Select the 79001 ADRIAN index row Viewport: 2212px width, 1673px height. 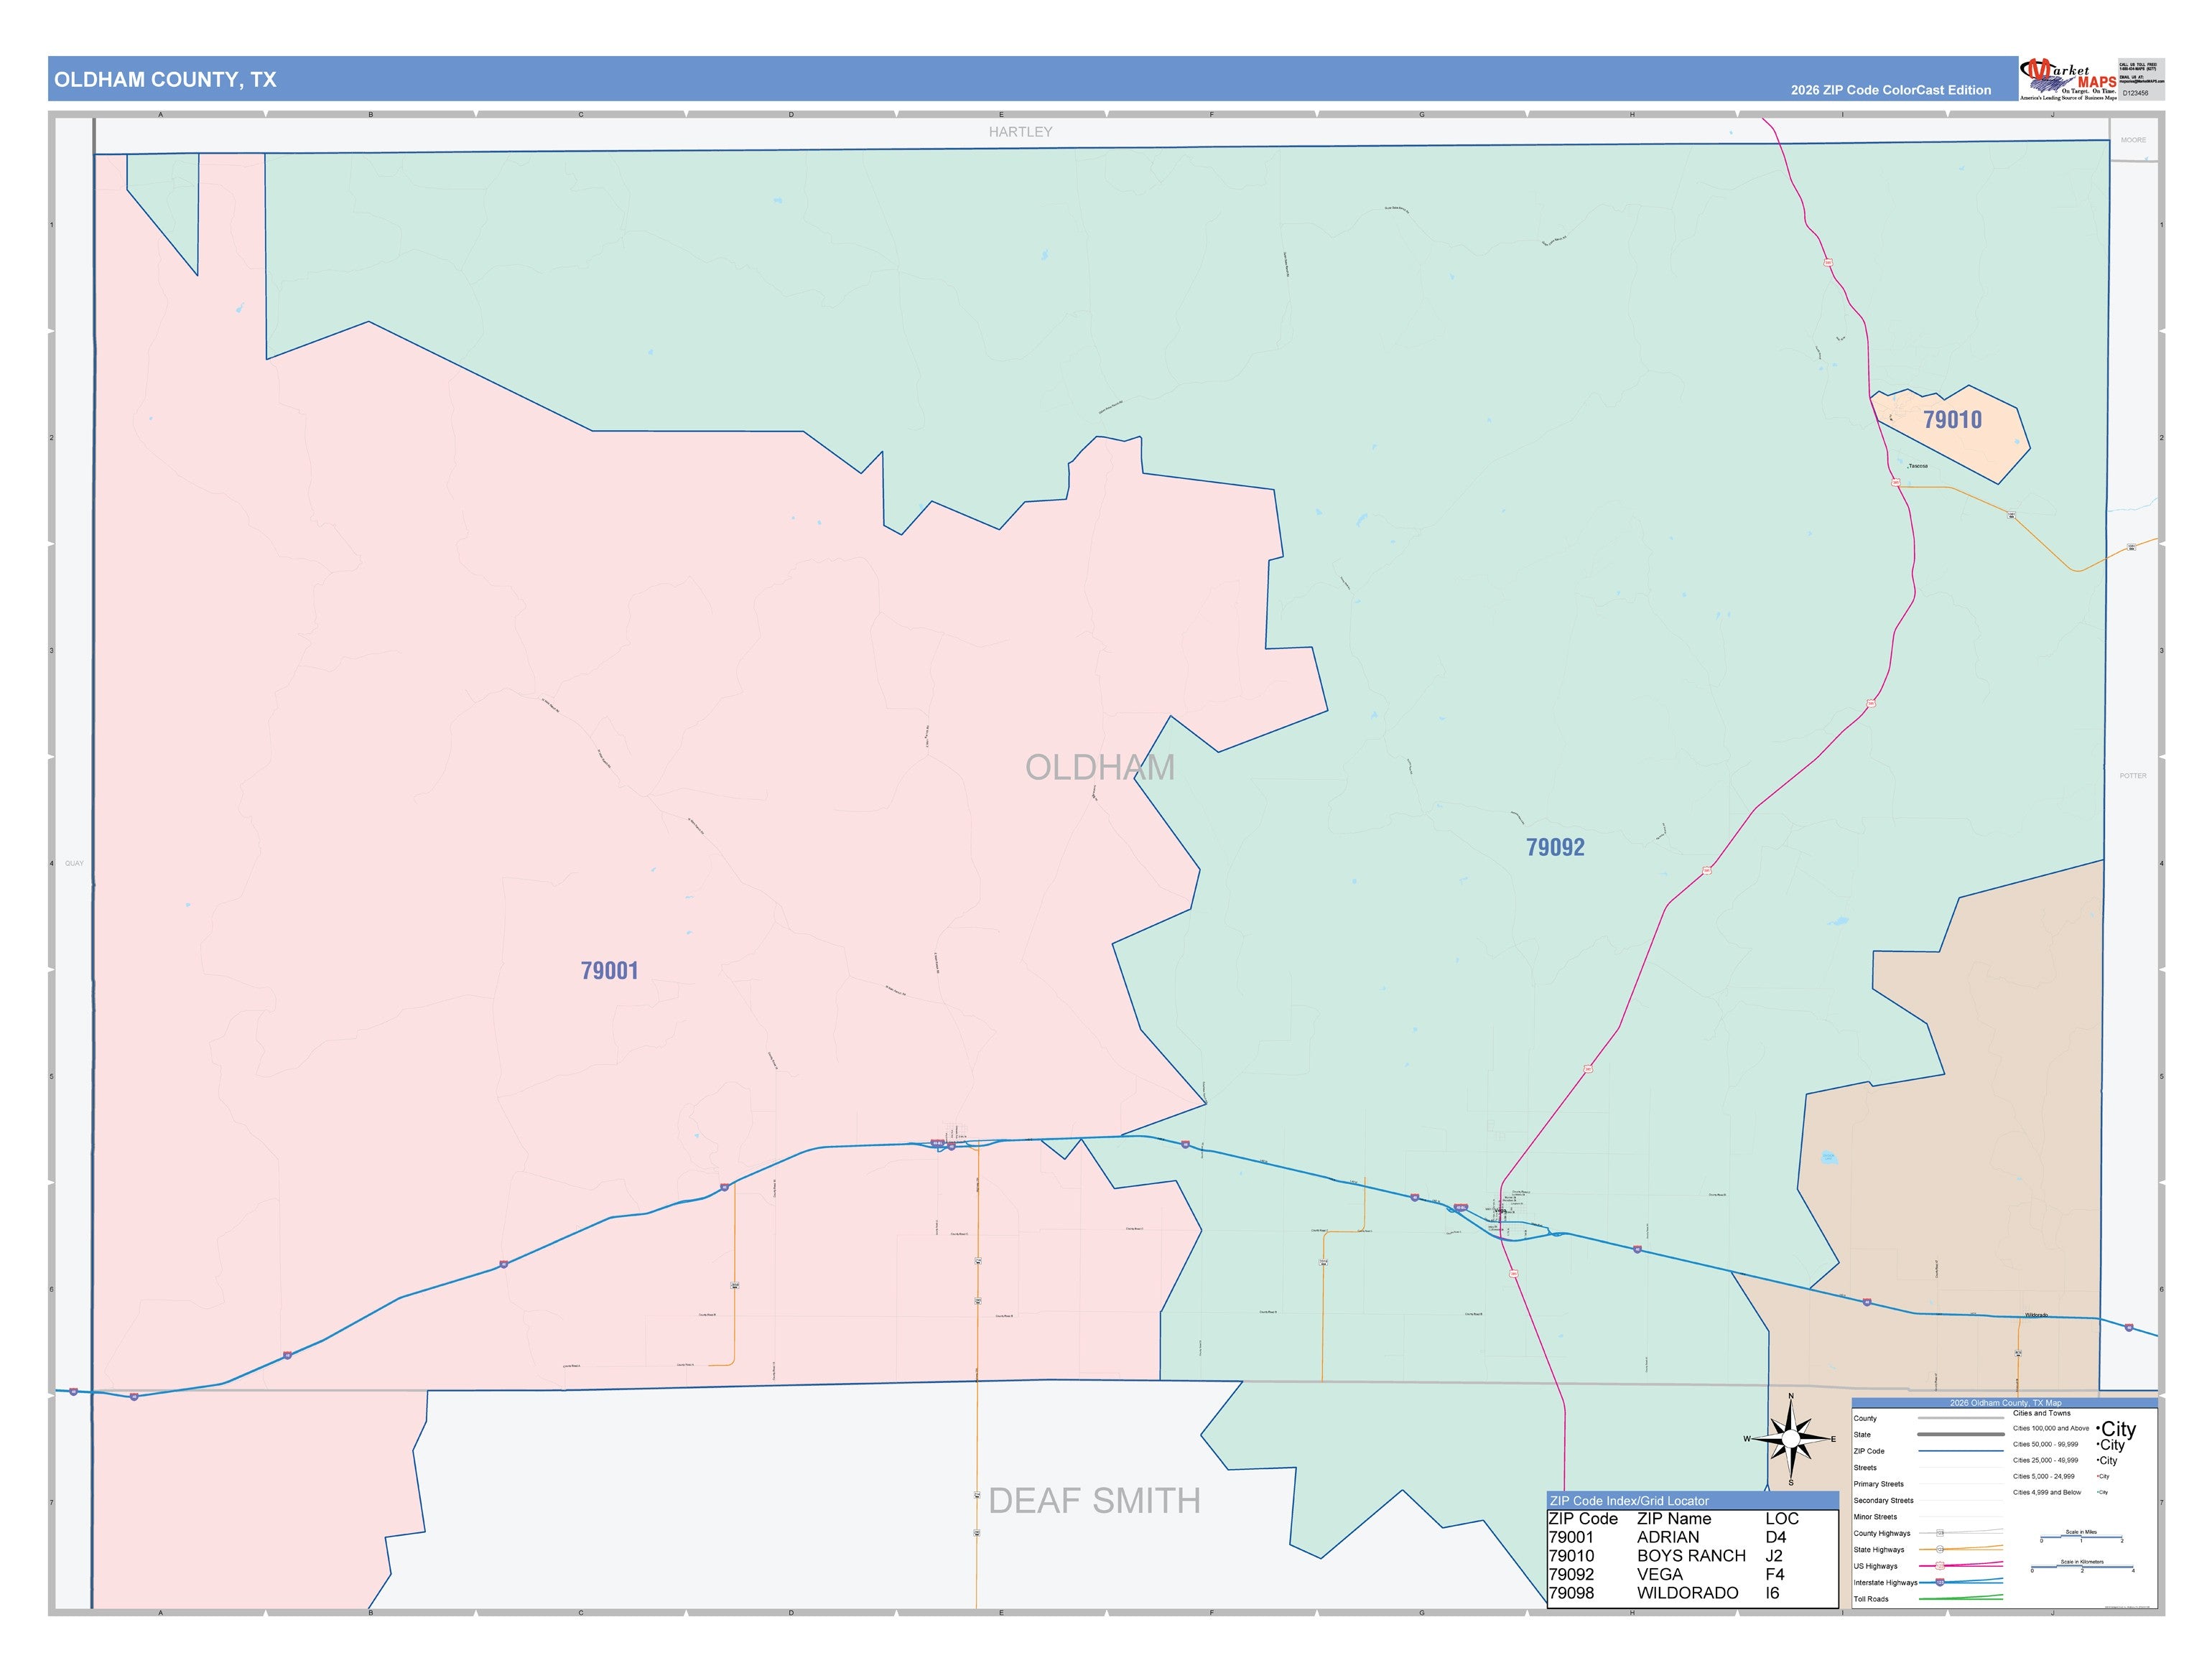[x=1692, y=1537]
